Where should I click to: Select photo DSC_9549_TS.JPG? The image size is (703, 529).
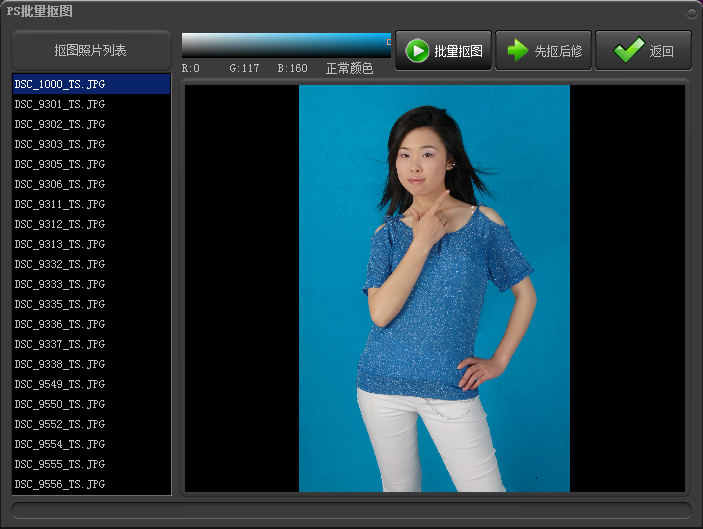click(60, 384)
